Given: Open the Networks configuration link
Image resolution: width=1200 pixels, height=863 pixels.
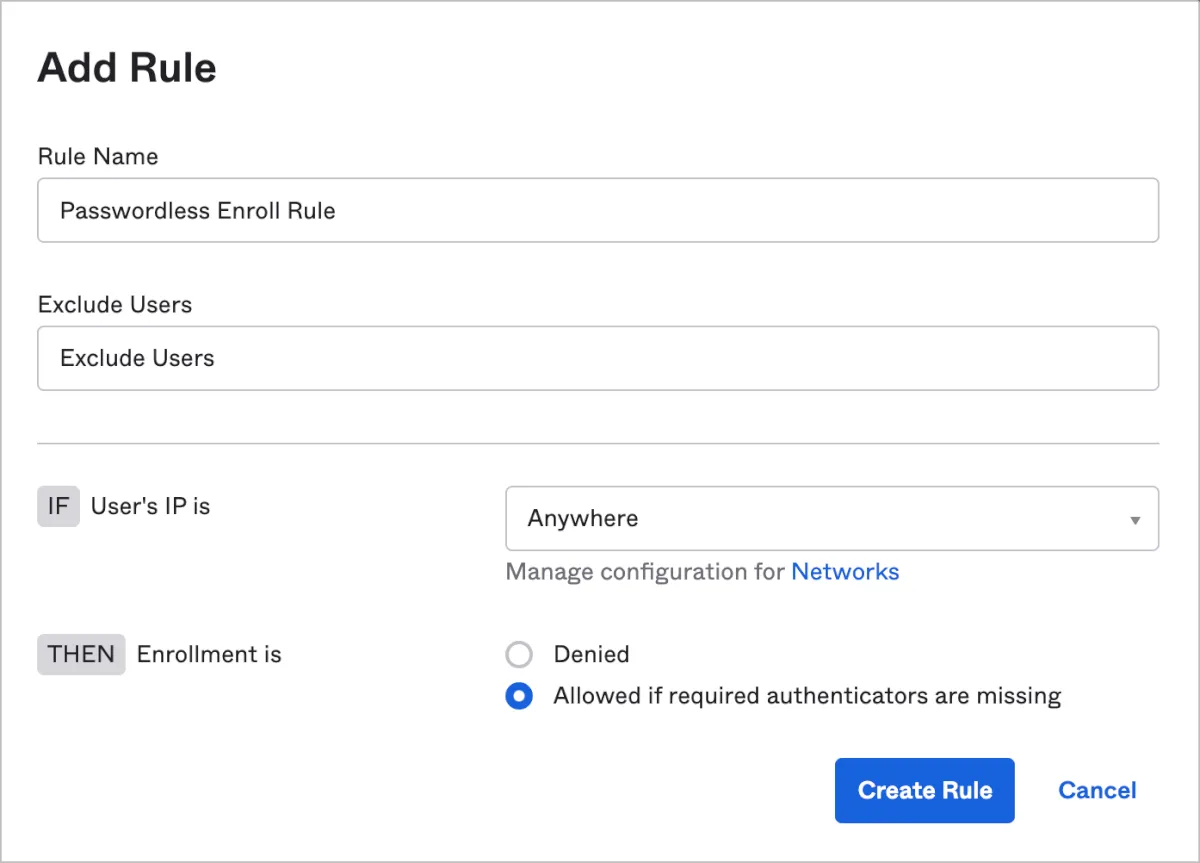Looking at the screenshot, I should 845,572.
